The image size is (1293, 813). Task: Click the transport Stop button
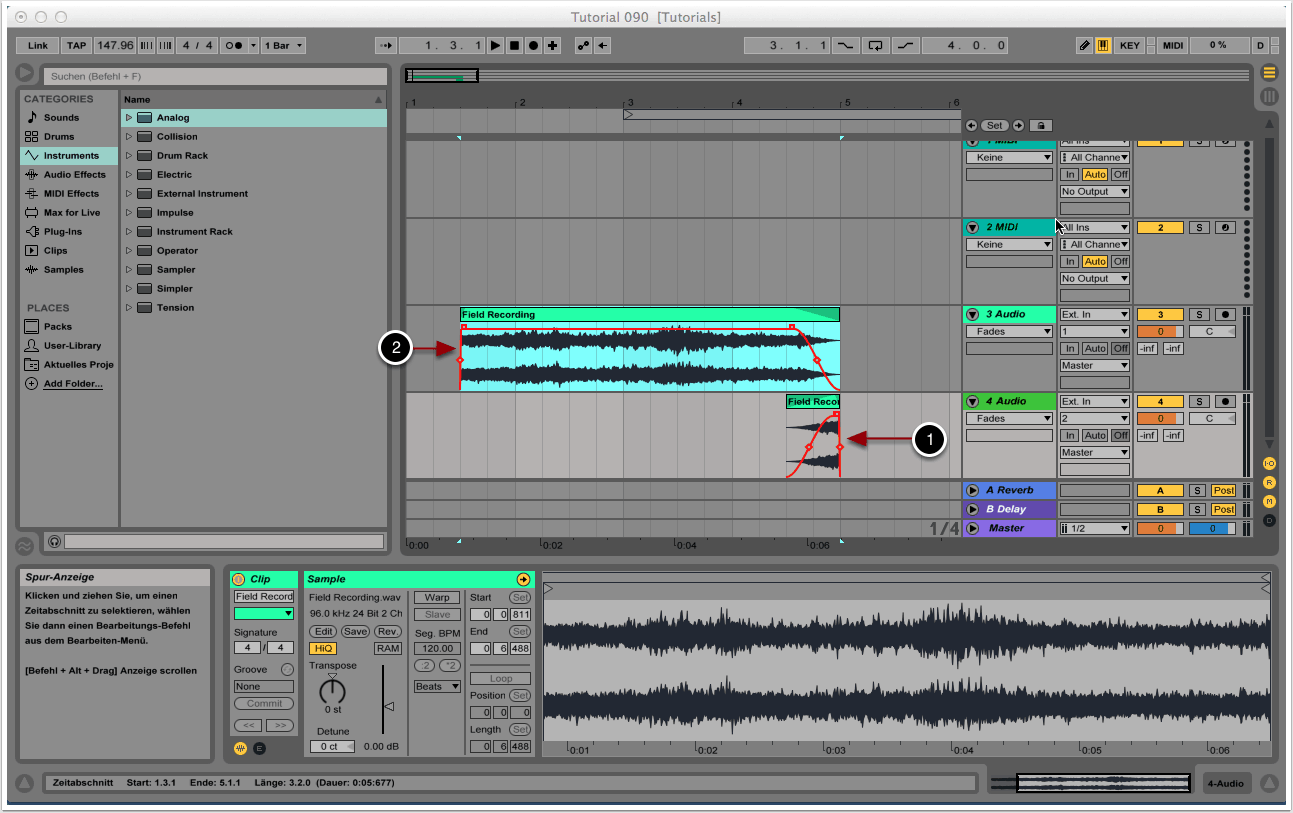tap(514, 45)
